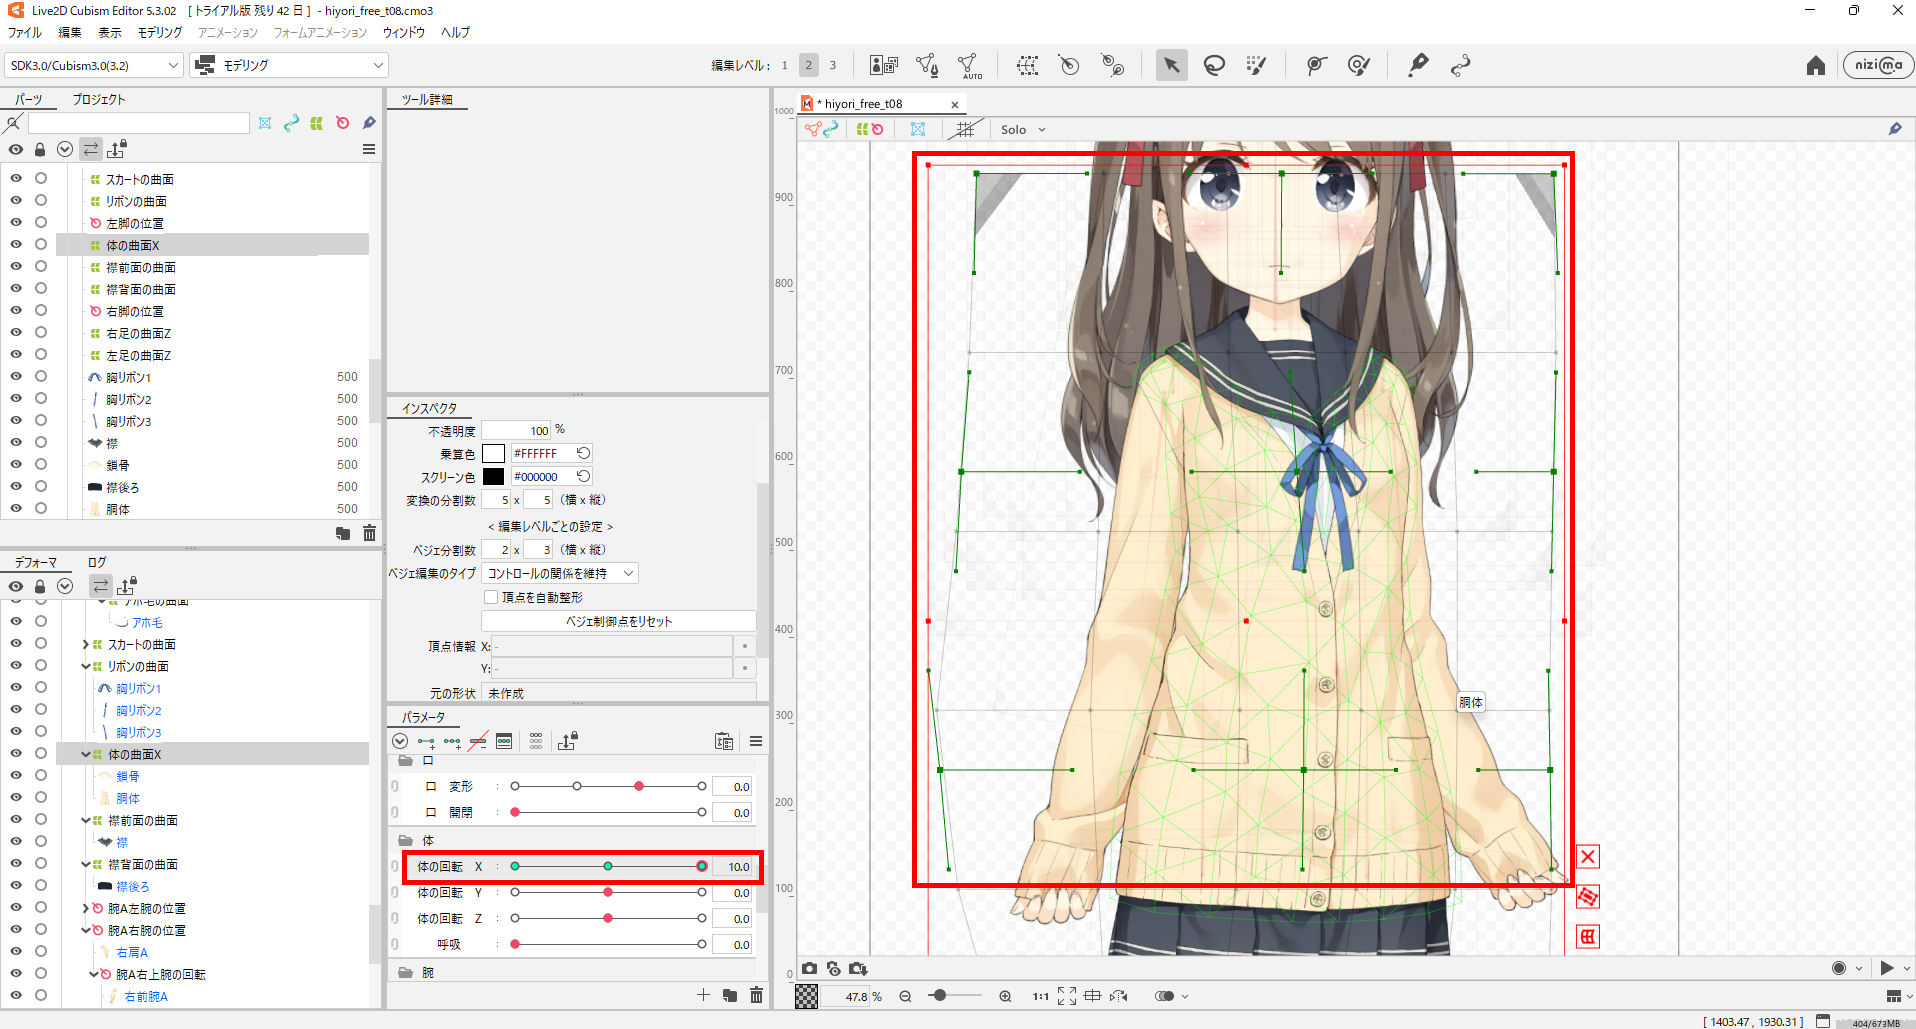This screenshot has width=1916, height=1029.
Task: Select the Arrow selection tool
Action: [1171, 65]
